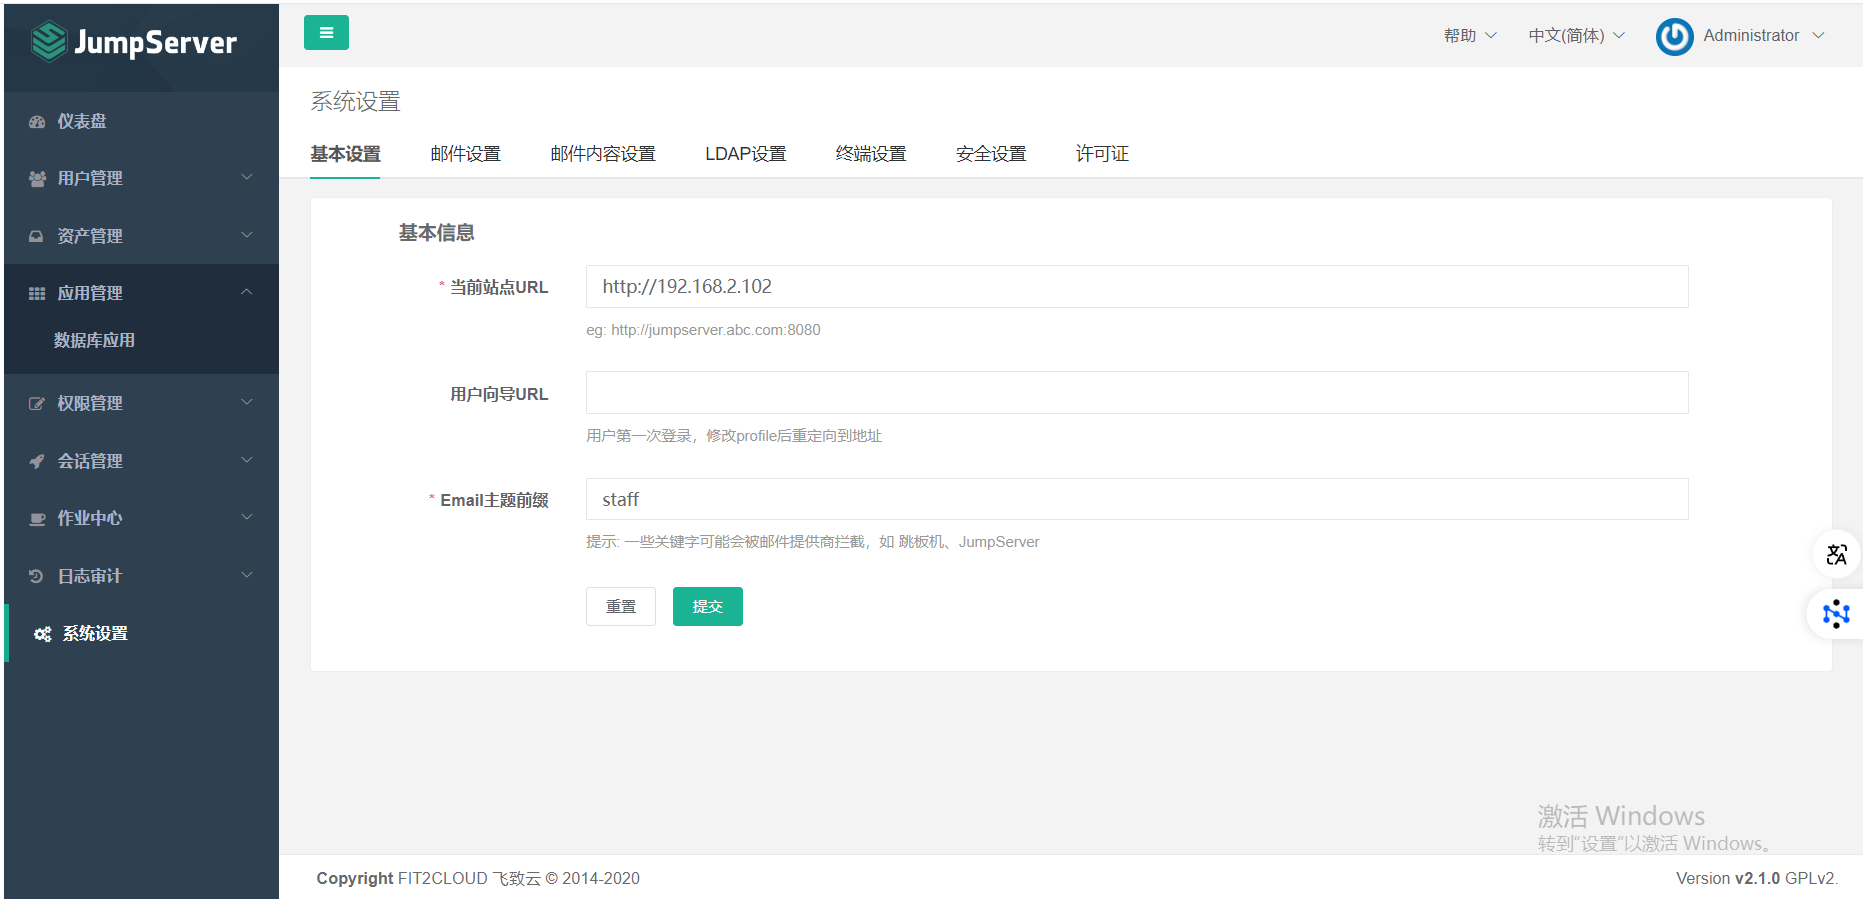Screen dimensions: 1863x899
Task: Open the 中文(简体) language dropdown
Action: point(1576,36)
